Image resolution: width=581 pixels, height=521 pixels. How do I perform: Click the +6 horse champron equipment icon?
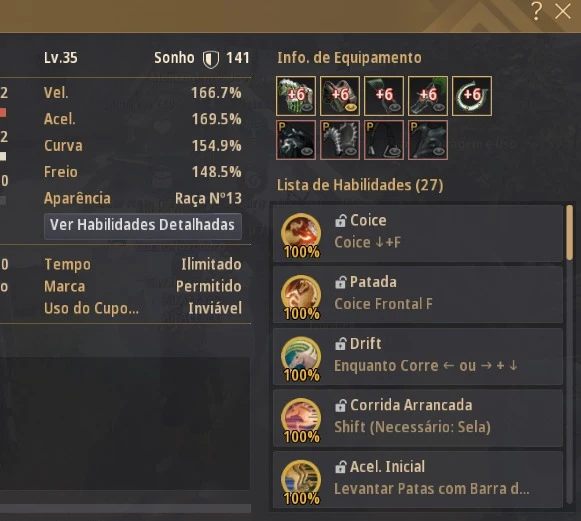click(x=296, y=96)
